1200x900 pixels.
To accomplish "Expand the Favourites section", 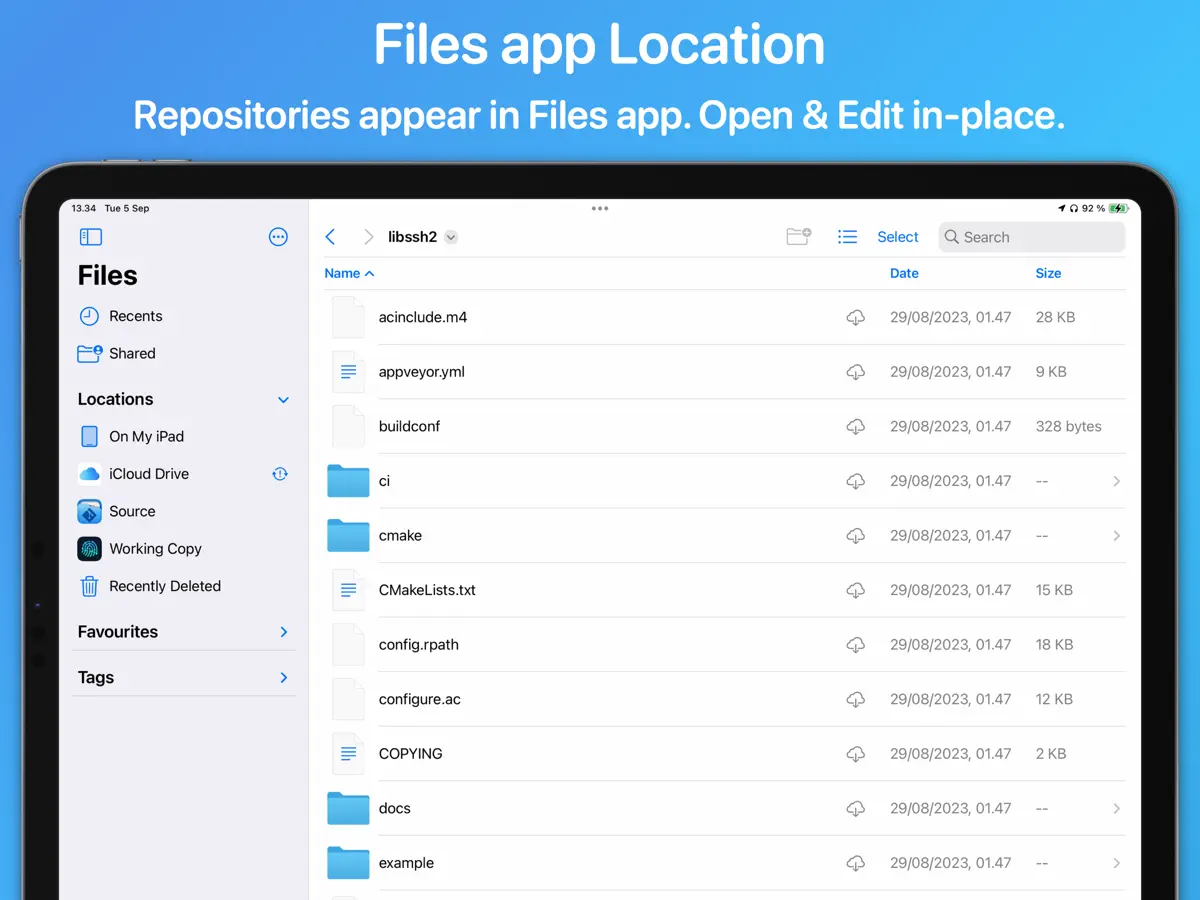I will [x=284, y=632].
